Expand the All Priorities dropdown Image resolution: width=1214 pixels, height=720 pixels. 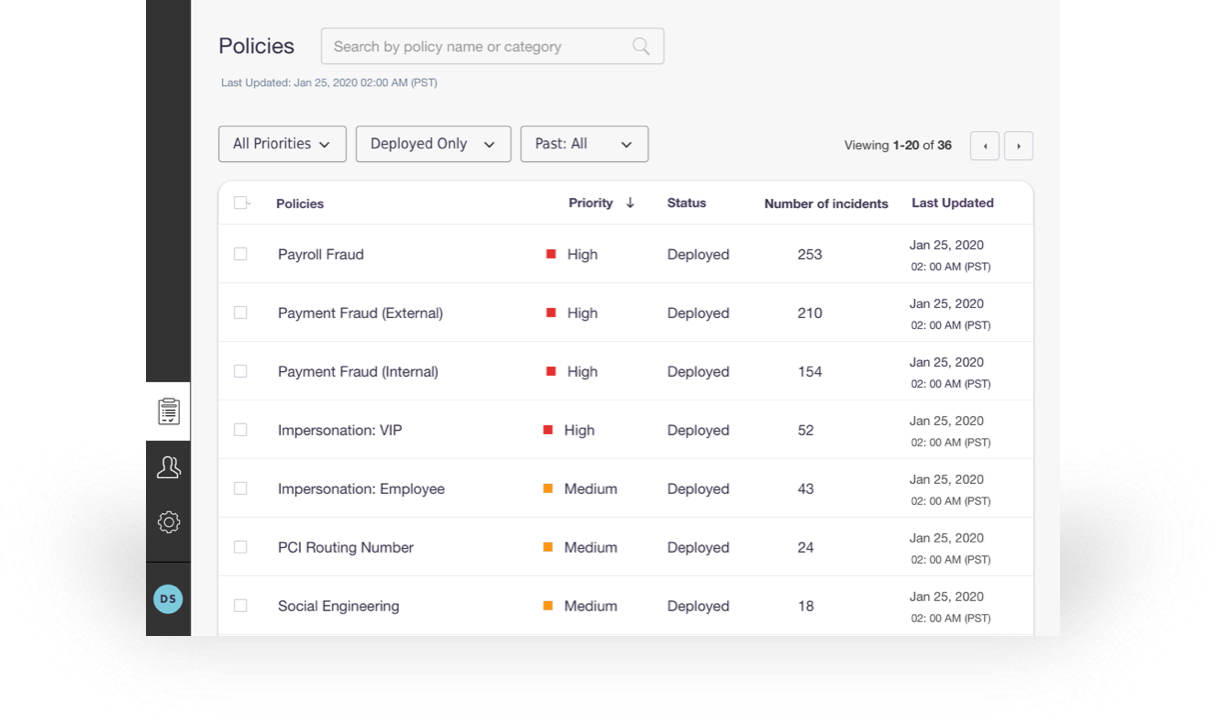pos(282,144)
